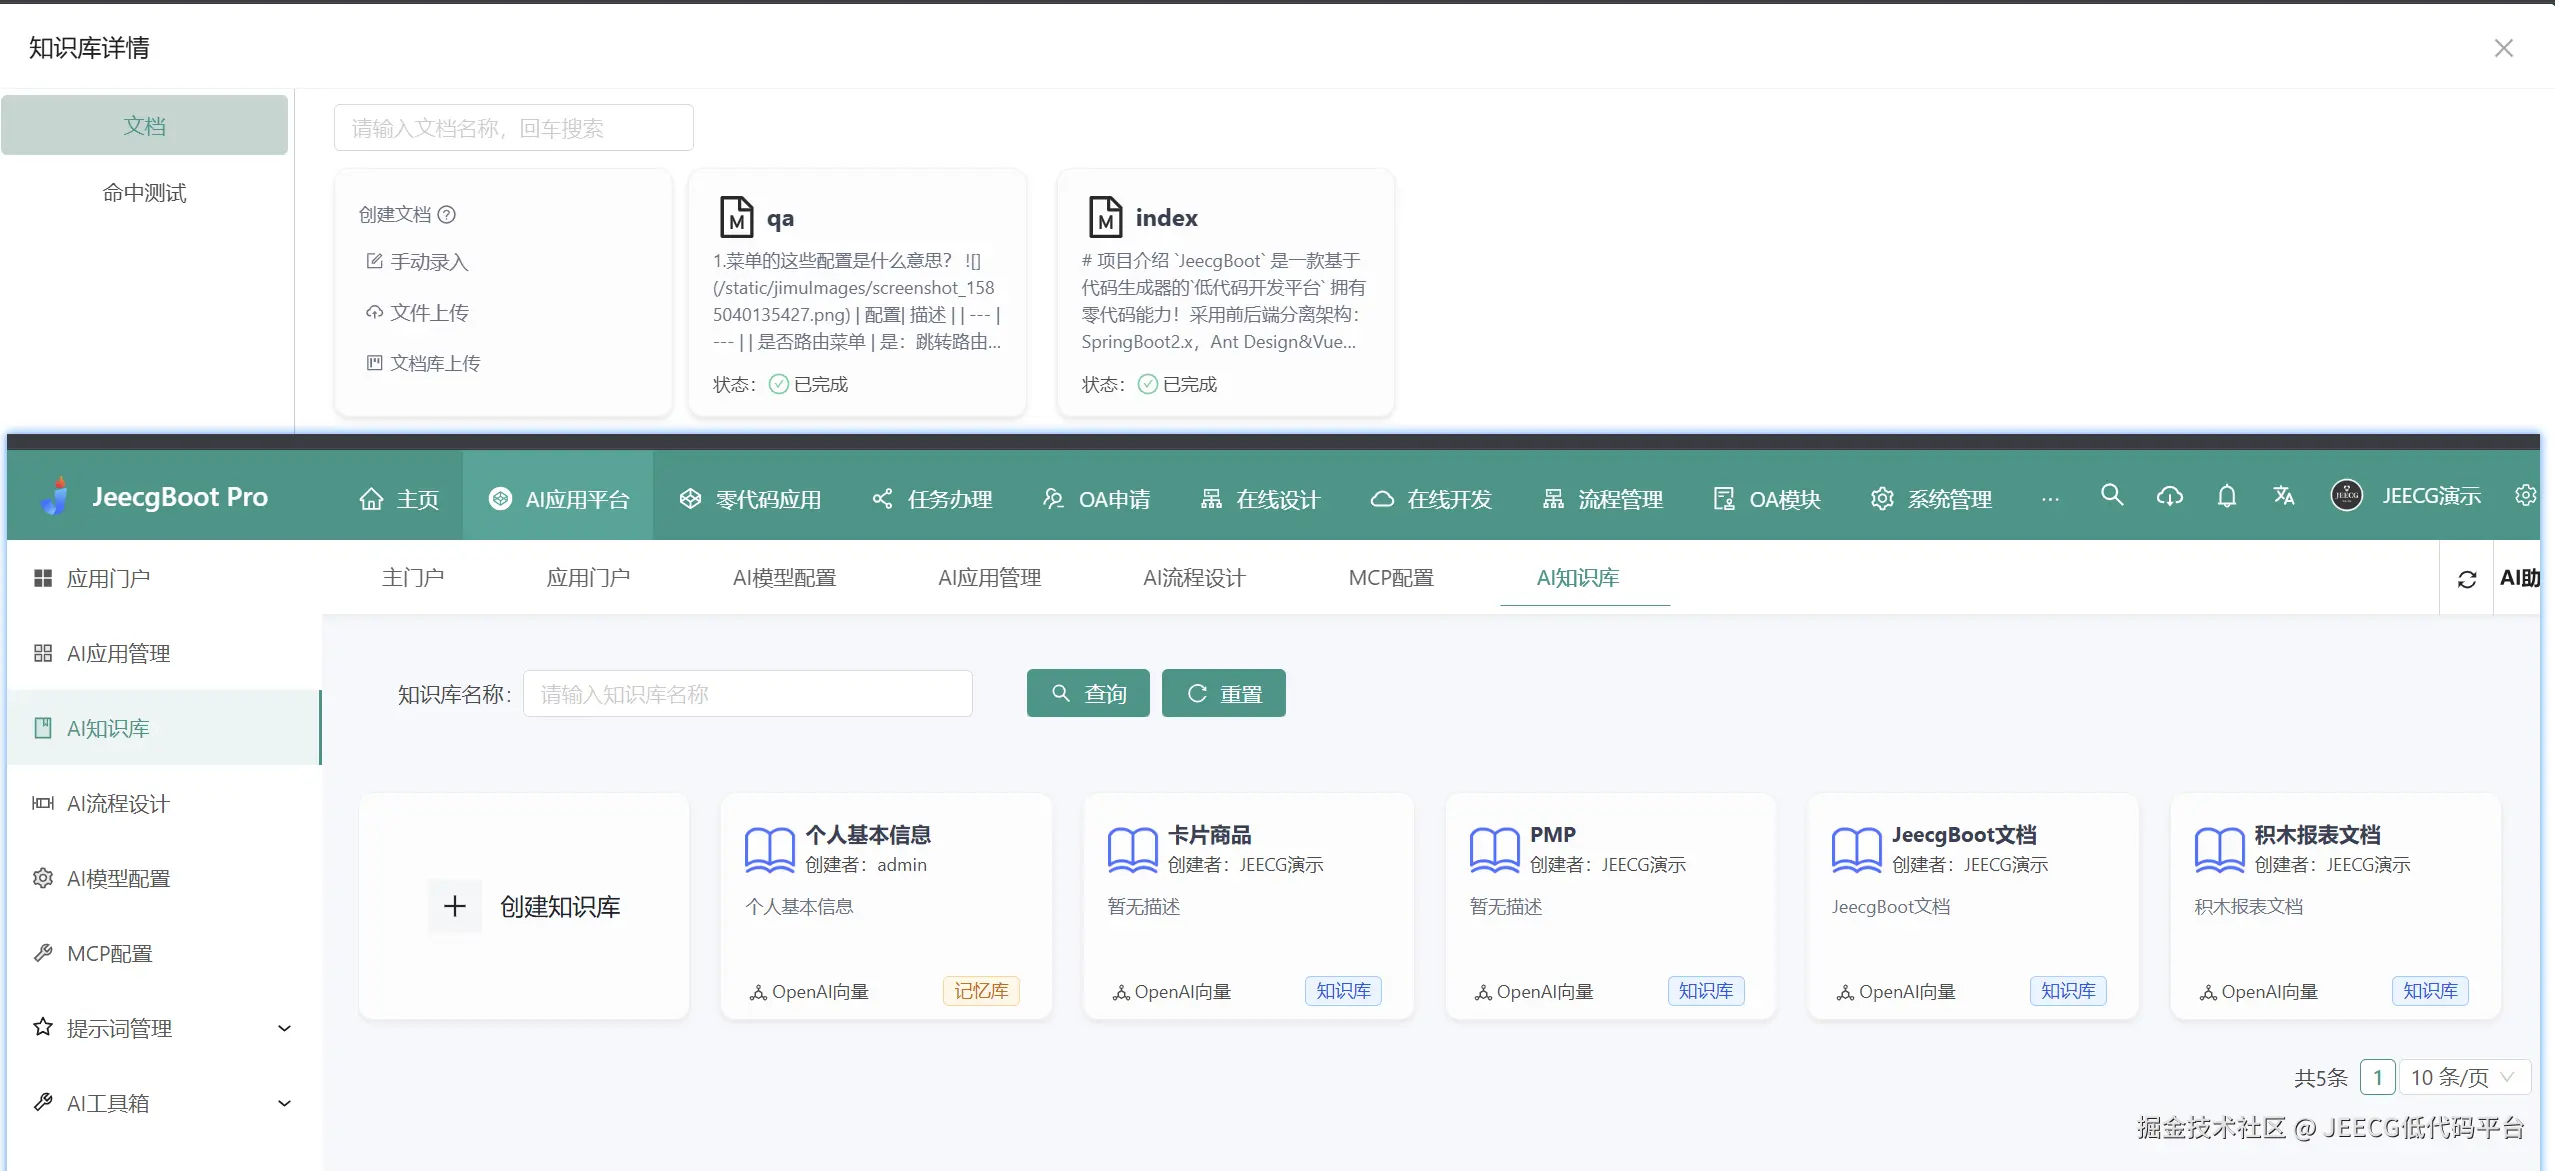Open the more menu ellipsis in top navigation

click(2050, 498)
